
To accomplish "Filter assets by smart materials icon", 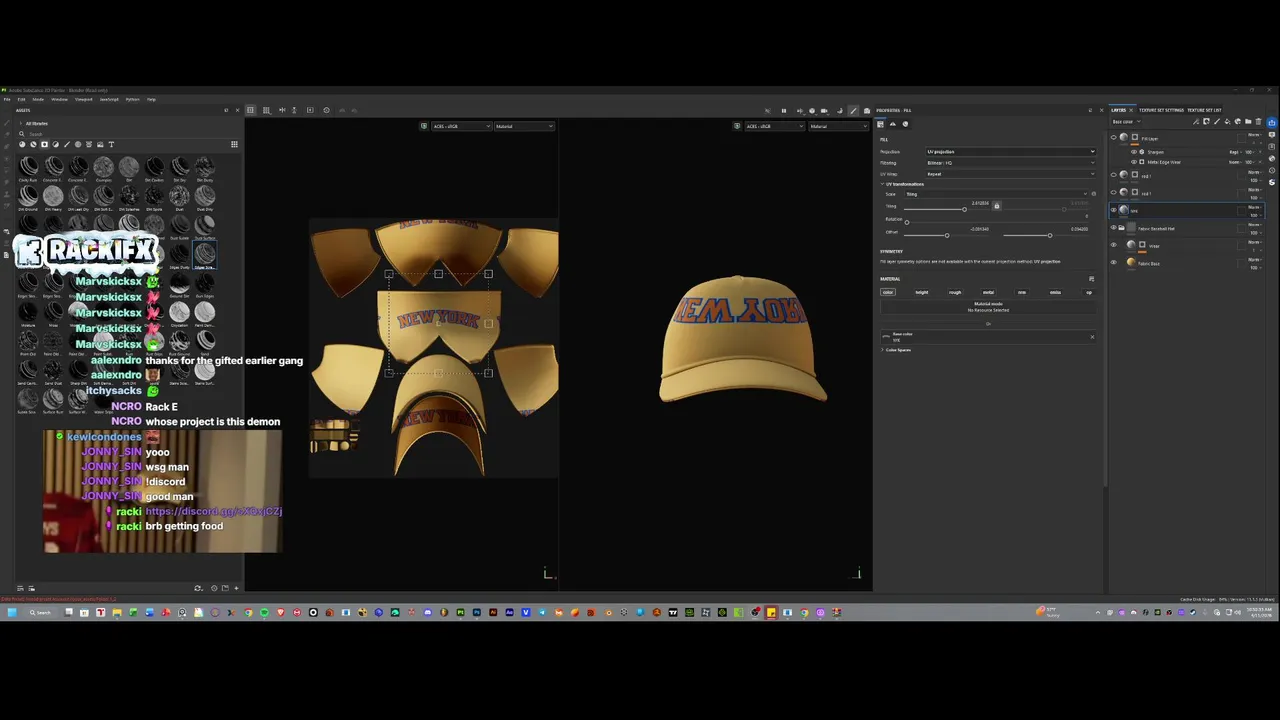I will [x=33, y=144].
